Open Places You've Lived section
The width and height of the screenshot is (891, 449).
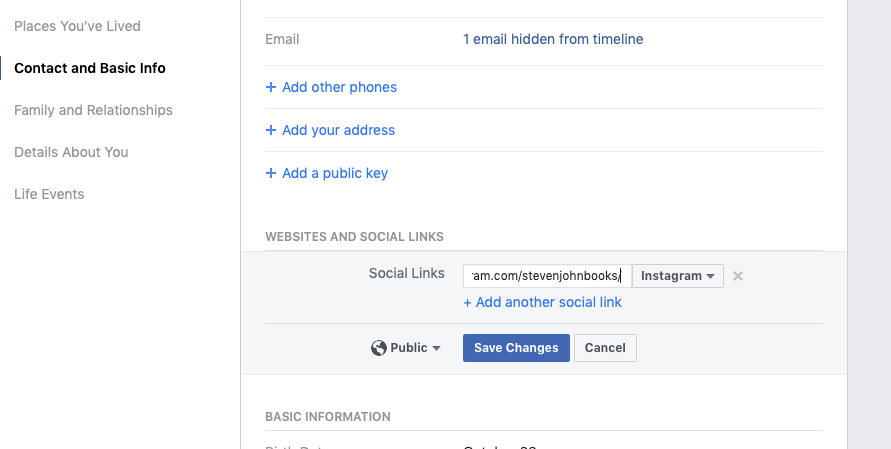tap(77, 26)
